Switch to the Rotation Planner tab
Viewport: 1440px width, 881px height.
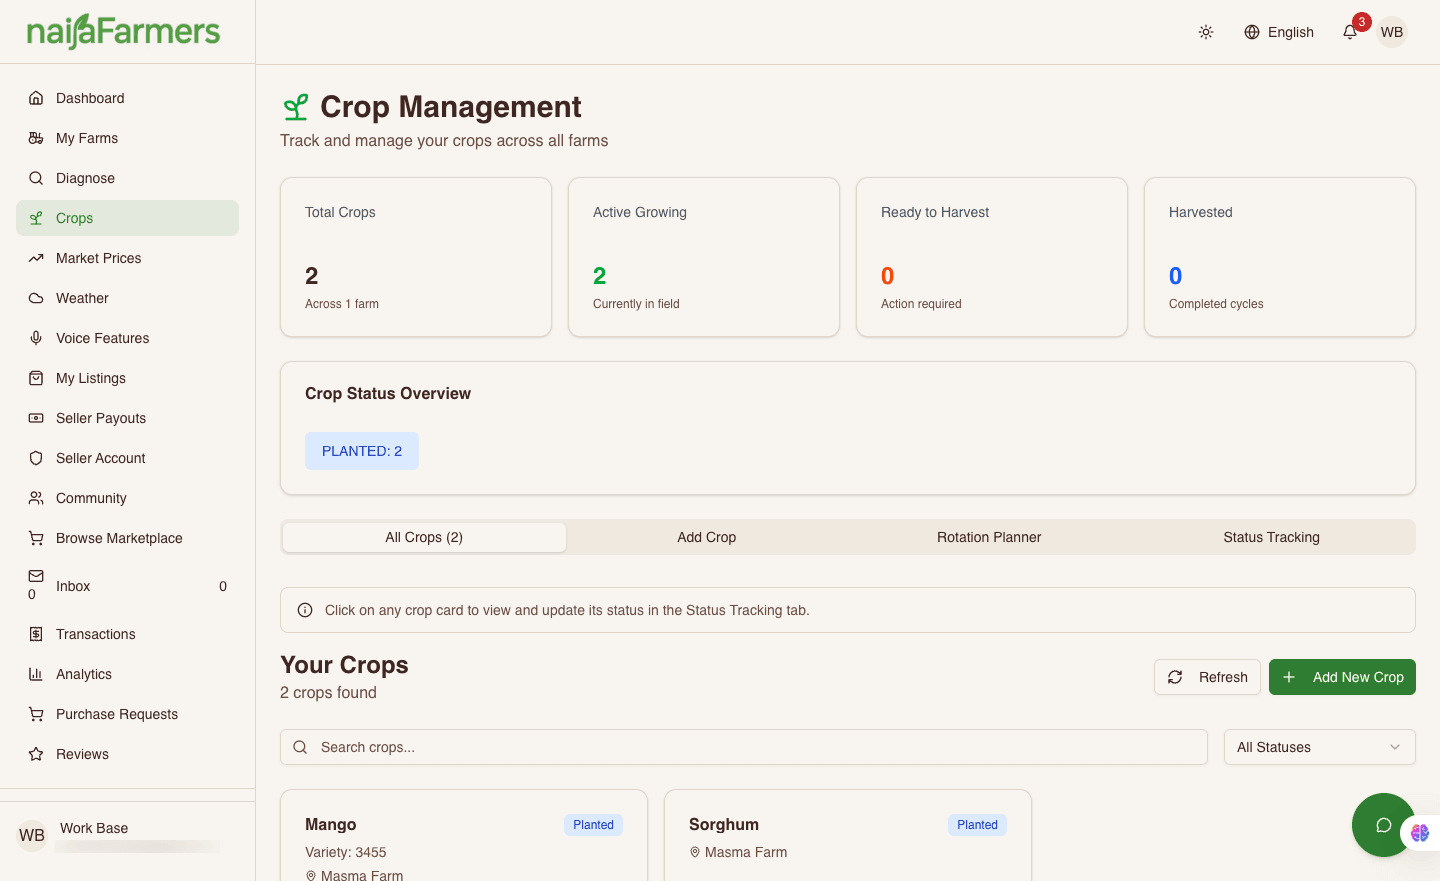pos(989,537)
